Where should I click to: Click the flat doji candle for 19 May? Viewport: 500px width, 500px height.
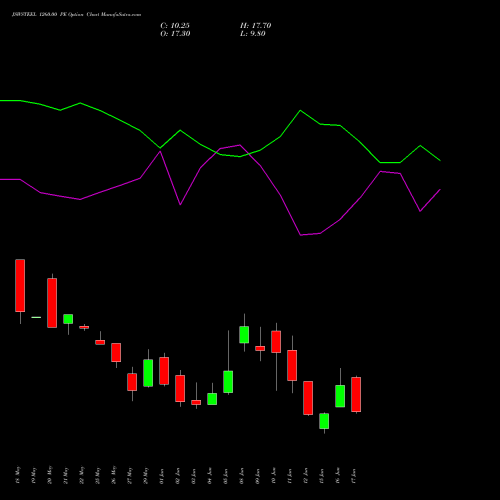tap(36, 317)
